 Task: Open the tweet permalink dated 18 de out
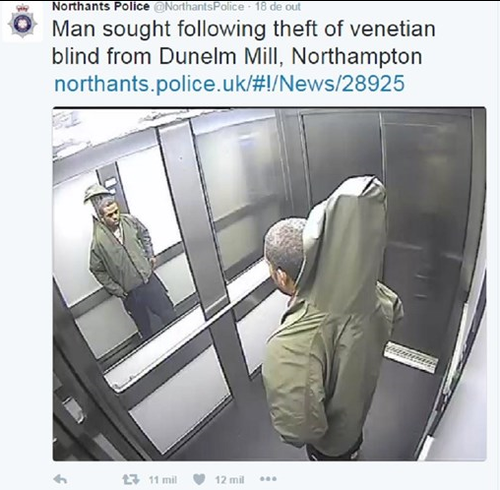(x=278, y=7)
